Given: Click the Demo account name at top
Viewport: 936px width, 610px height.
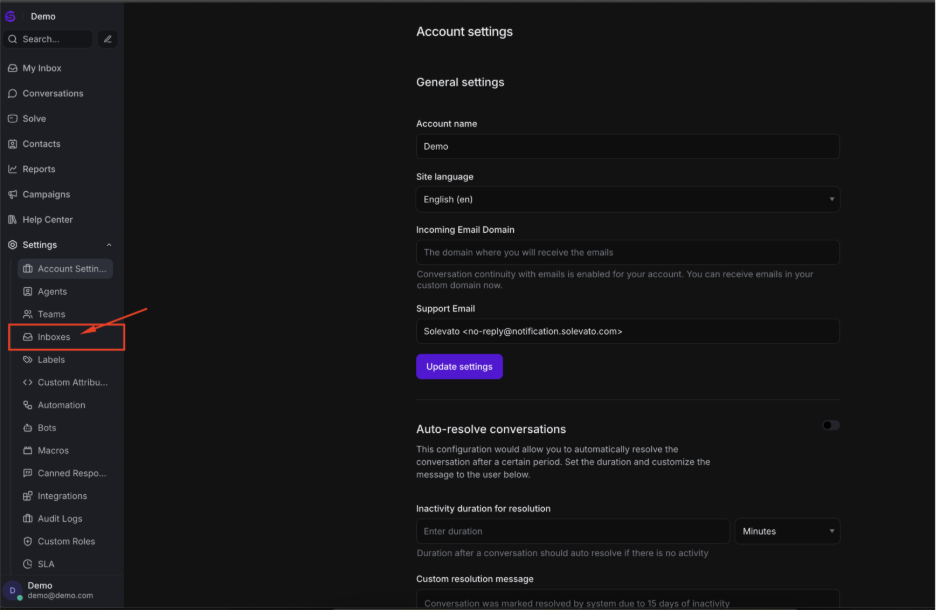Looking at the screenshot, I should (43, 17).
